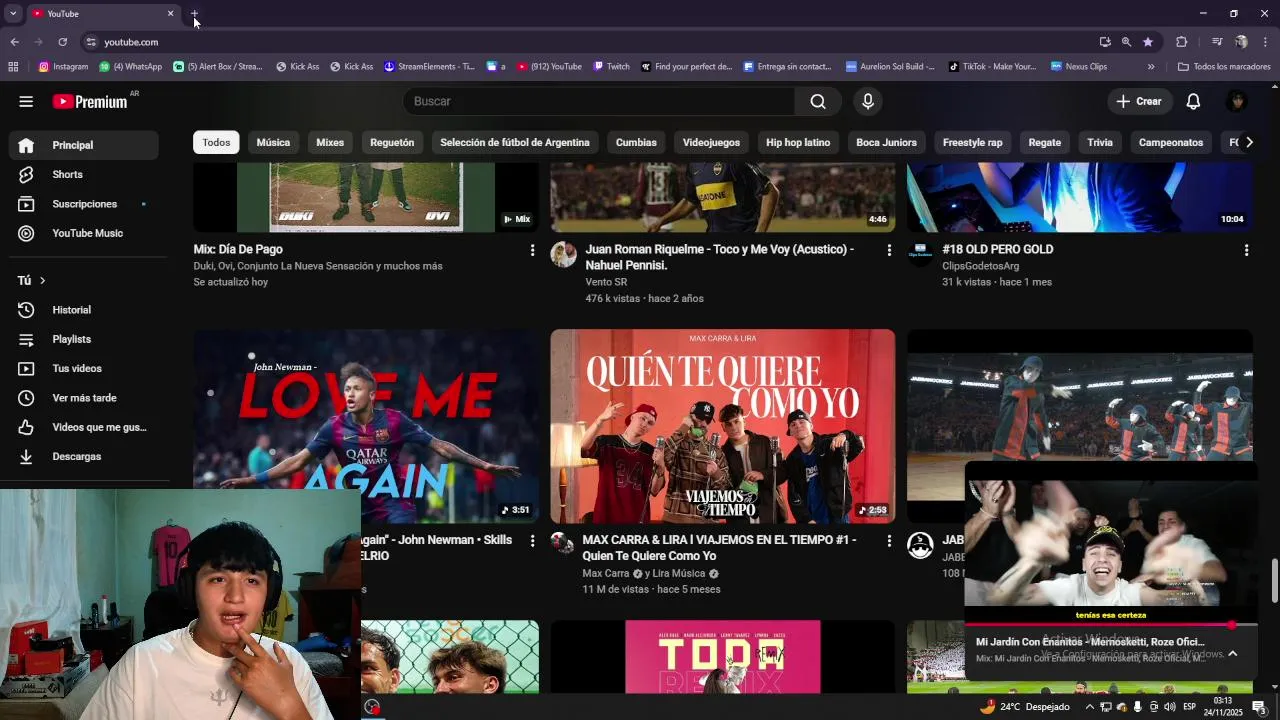Show hidden bookmarks overflow chevron
This screenshot has width=1280, height=720.
tap(1151, 67)
